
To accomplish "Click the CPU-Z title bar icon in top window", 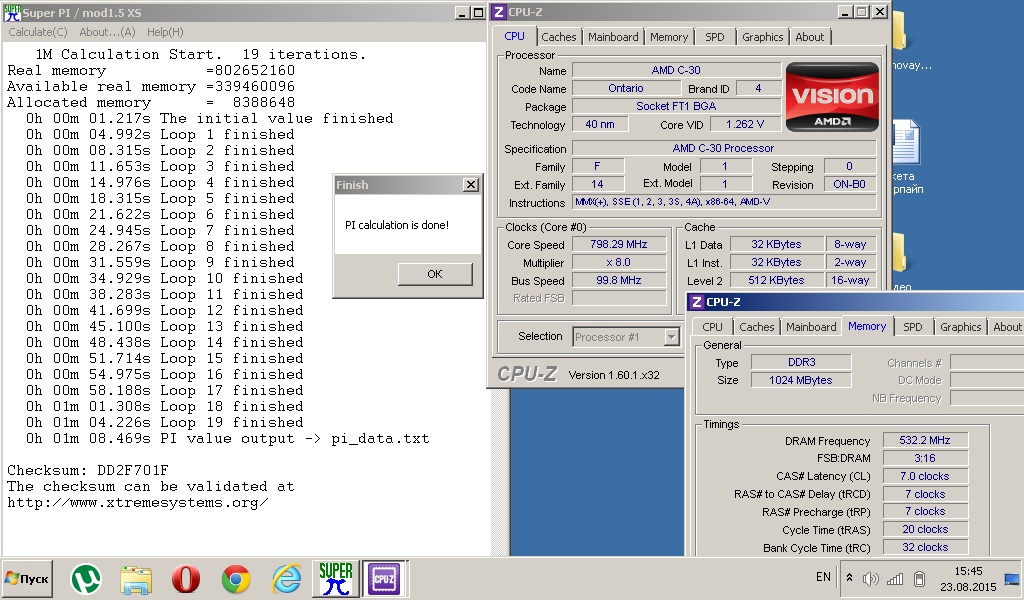I will tap(499, 12).
